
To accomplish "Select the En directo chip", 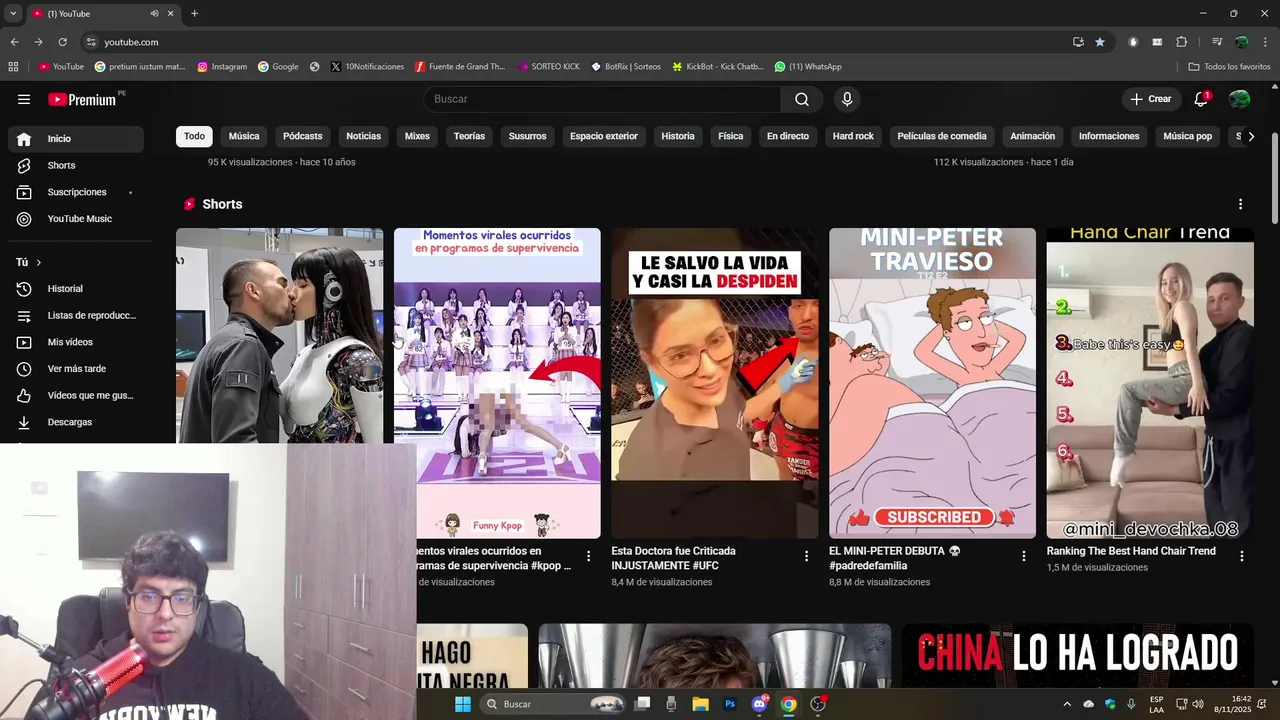I will click(x=788, y=136).
